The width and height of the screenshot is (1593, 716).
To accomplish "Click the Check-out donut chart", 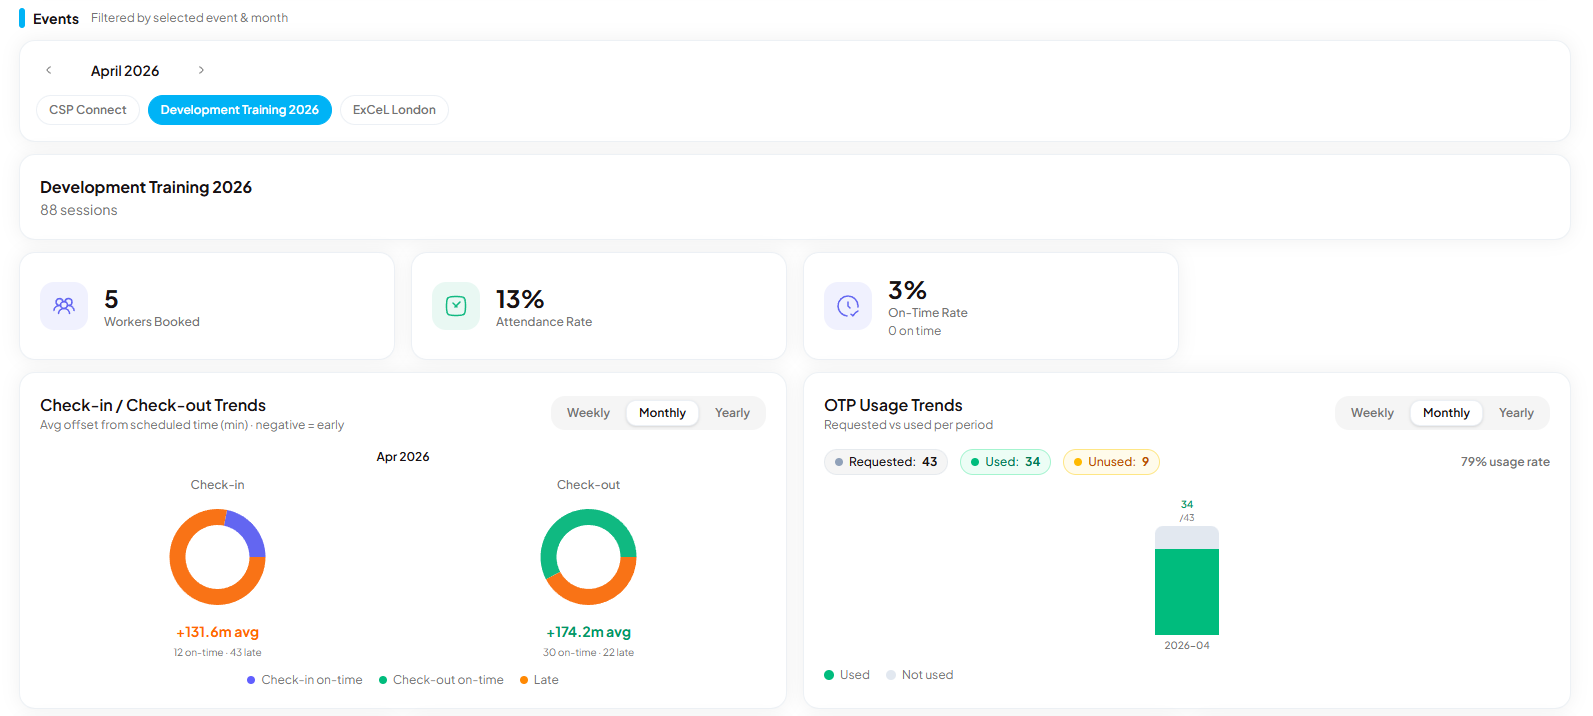I will [588, 557].
